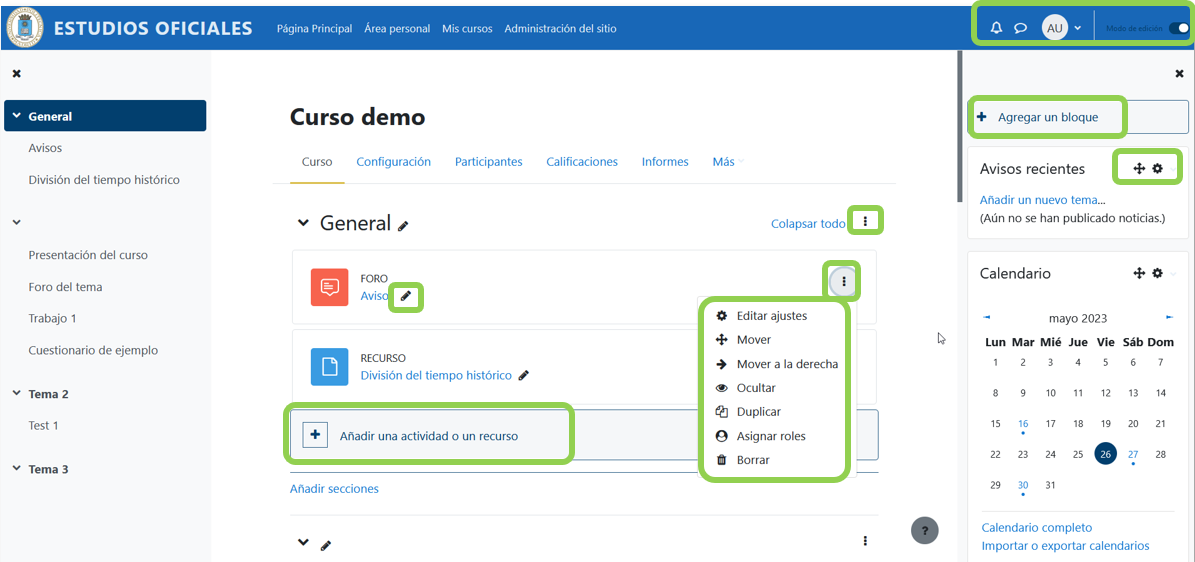This screenshot has height=562, width=1195.
Task: Click Añadir un nuevo tema link
Action: 1038,200
